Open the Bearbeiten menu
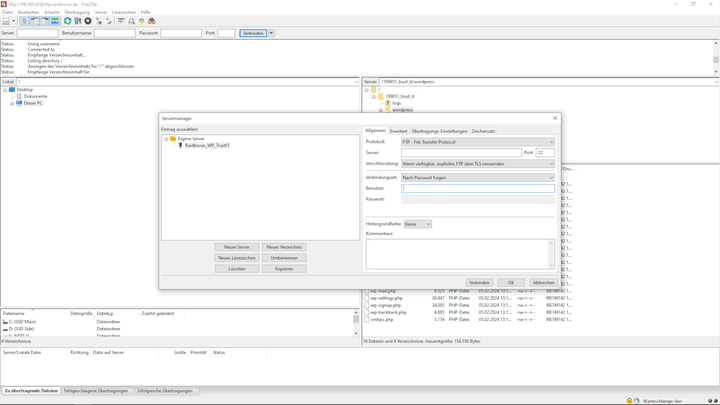The height and width of the screenshot is (405, 720). coord(28,12)
